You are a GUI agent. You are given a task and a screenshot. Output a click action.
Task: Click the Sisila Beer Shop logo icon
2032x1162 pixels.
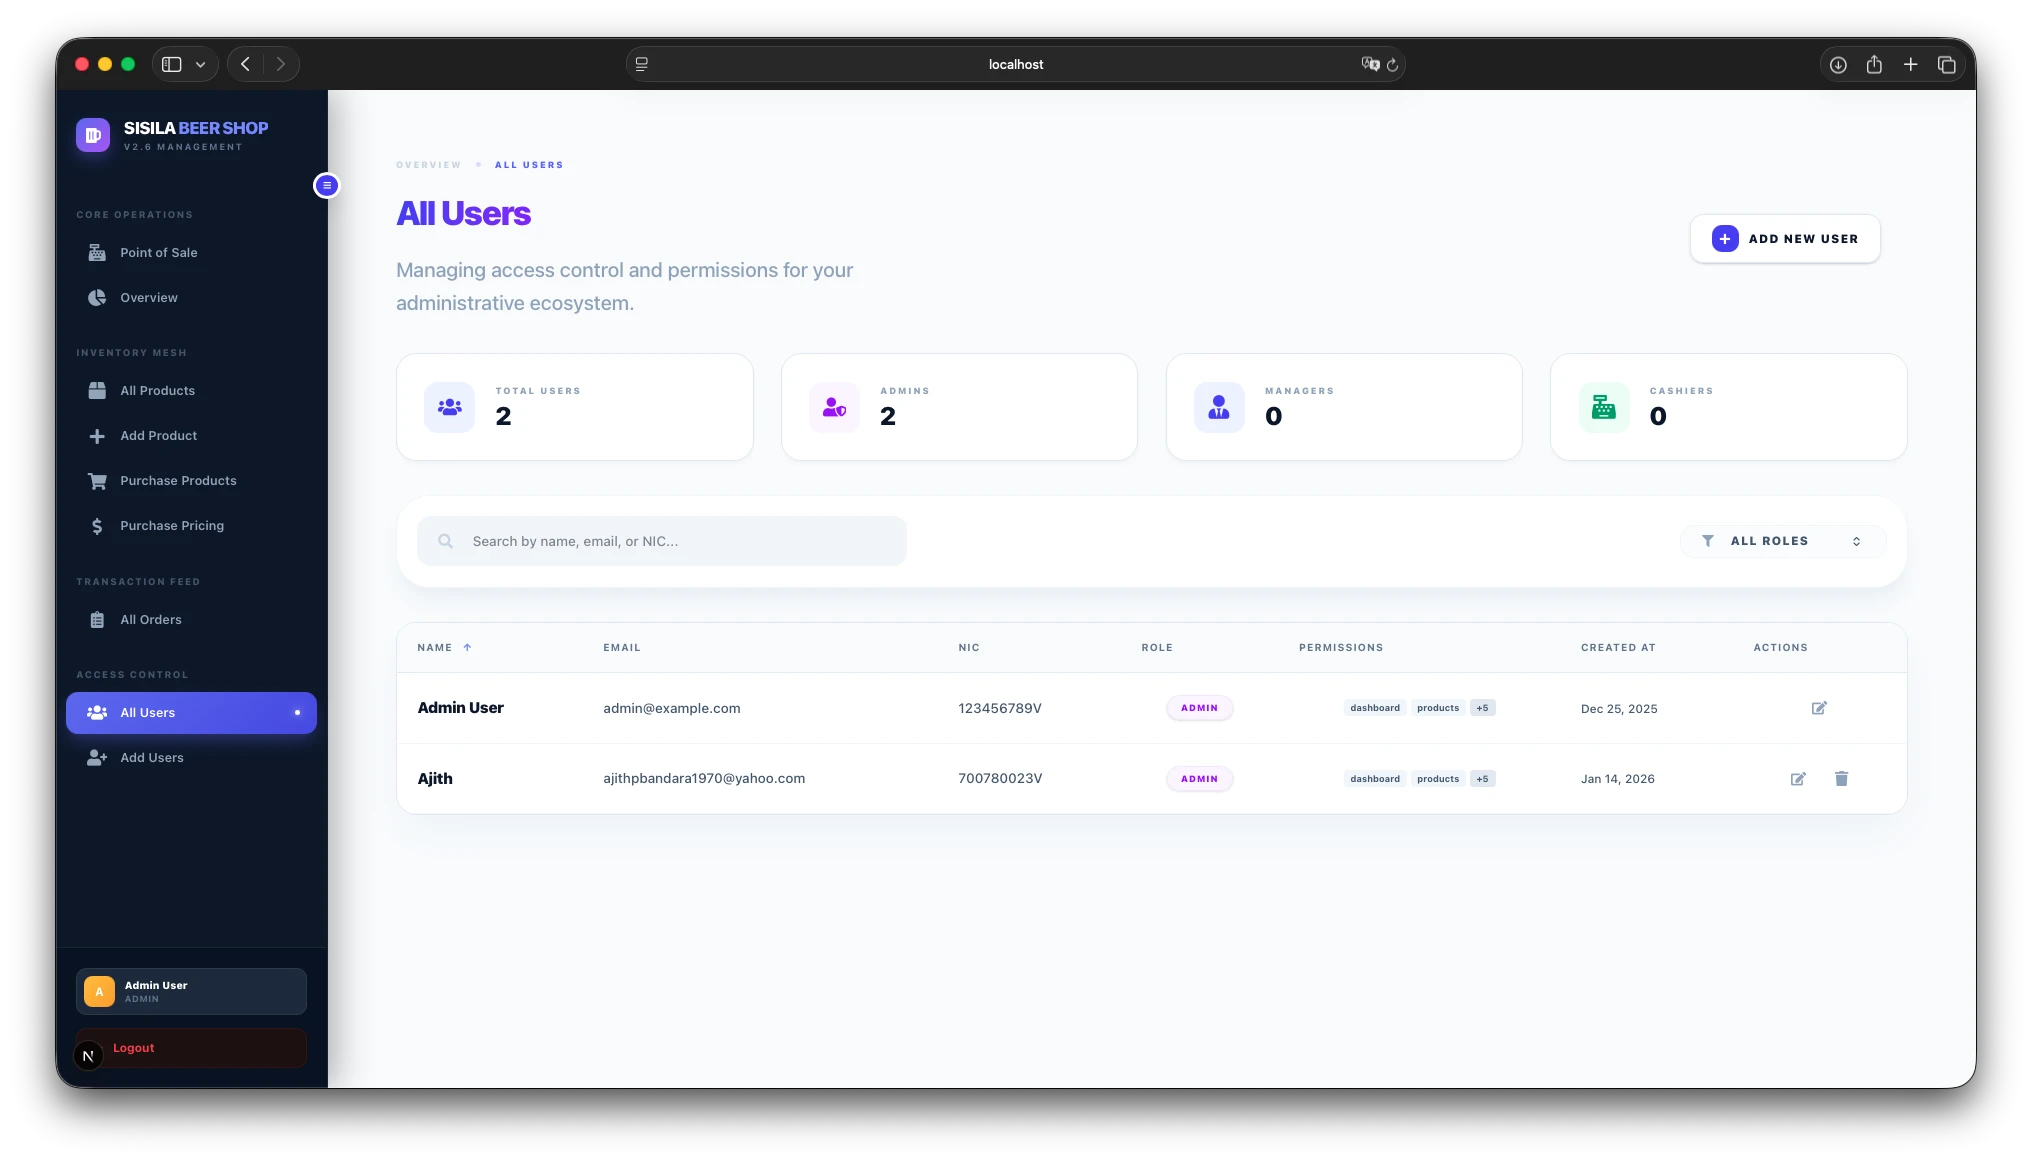[93, 135]
